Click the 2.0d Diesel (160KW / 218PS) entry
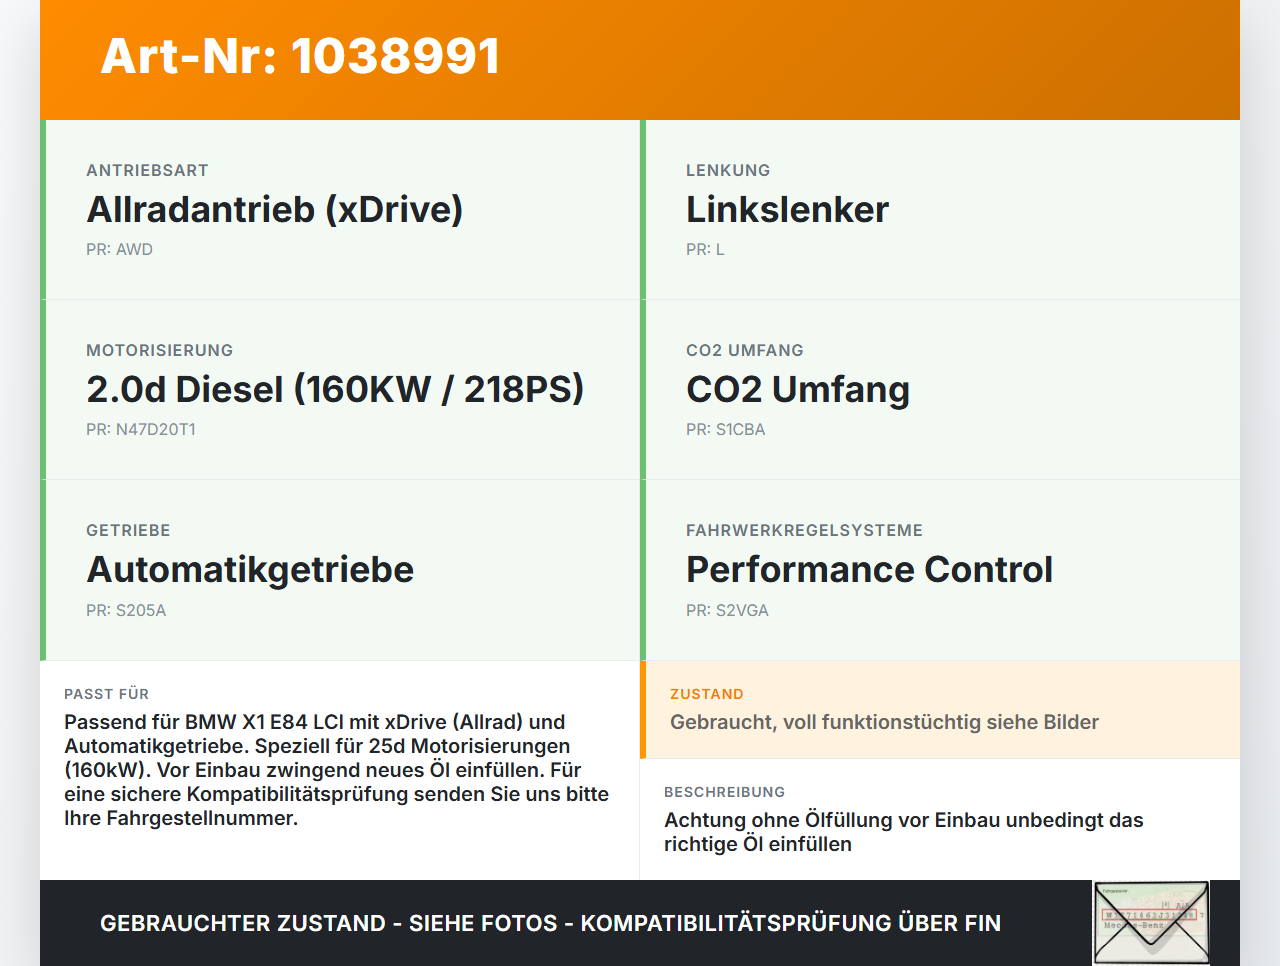The height and width of the screenshot is (966, 1280). point(335,389)
